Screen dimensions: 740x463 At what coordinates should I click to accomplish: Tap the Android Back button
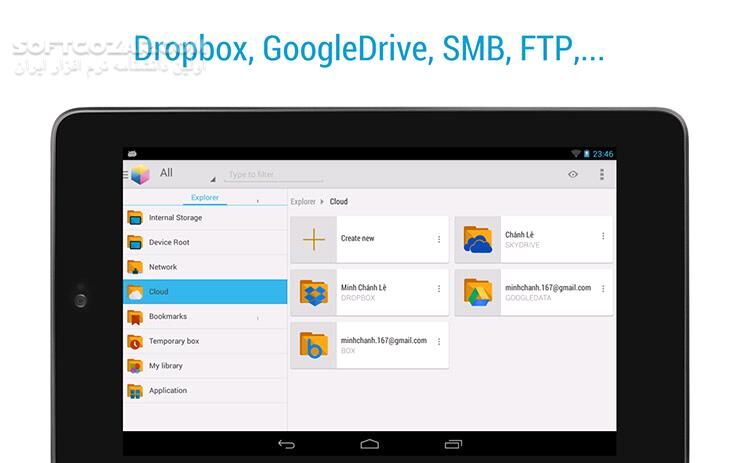[286, 444]
